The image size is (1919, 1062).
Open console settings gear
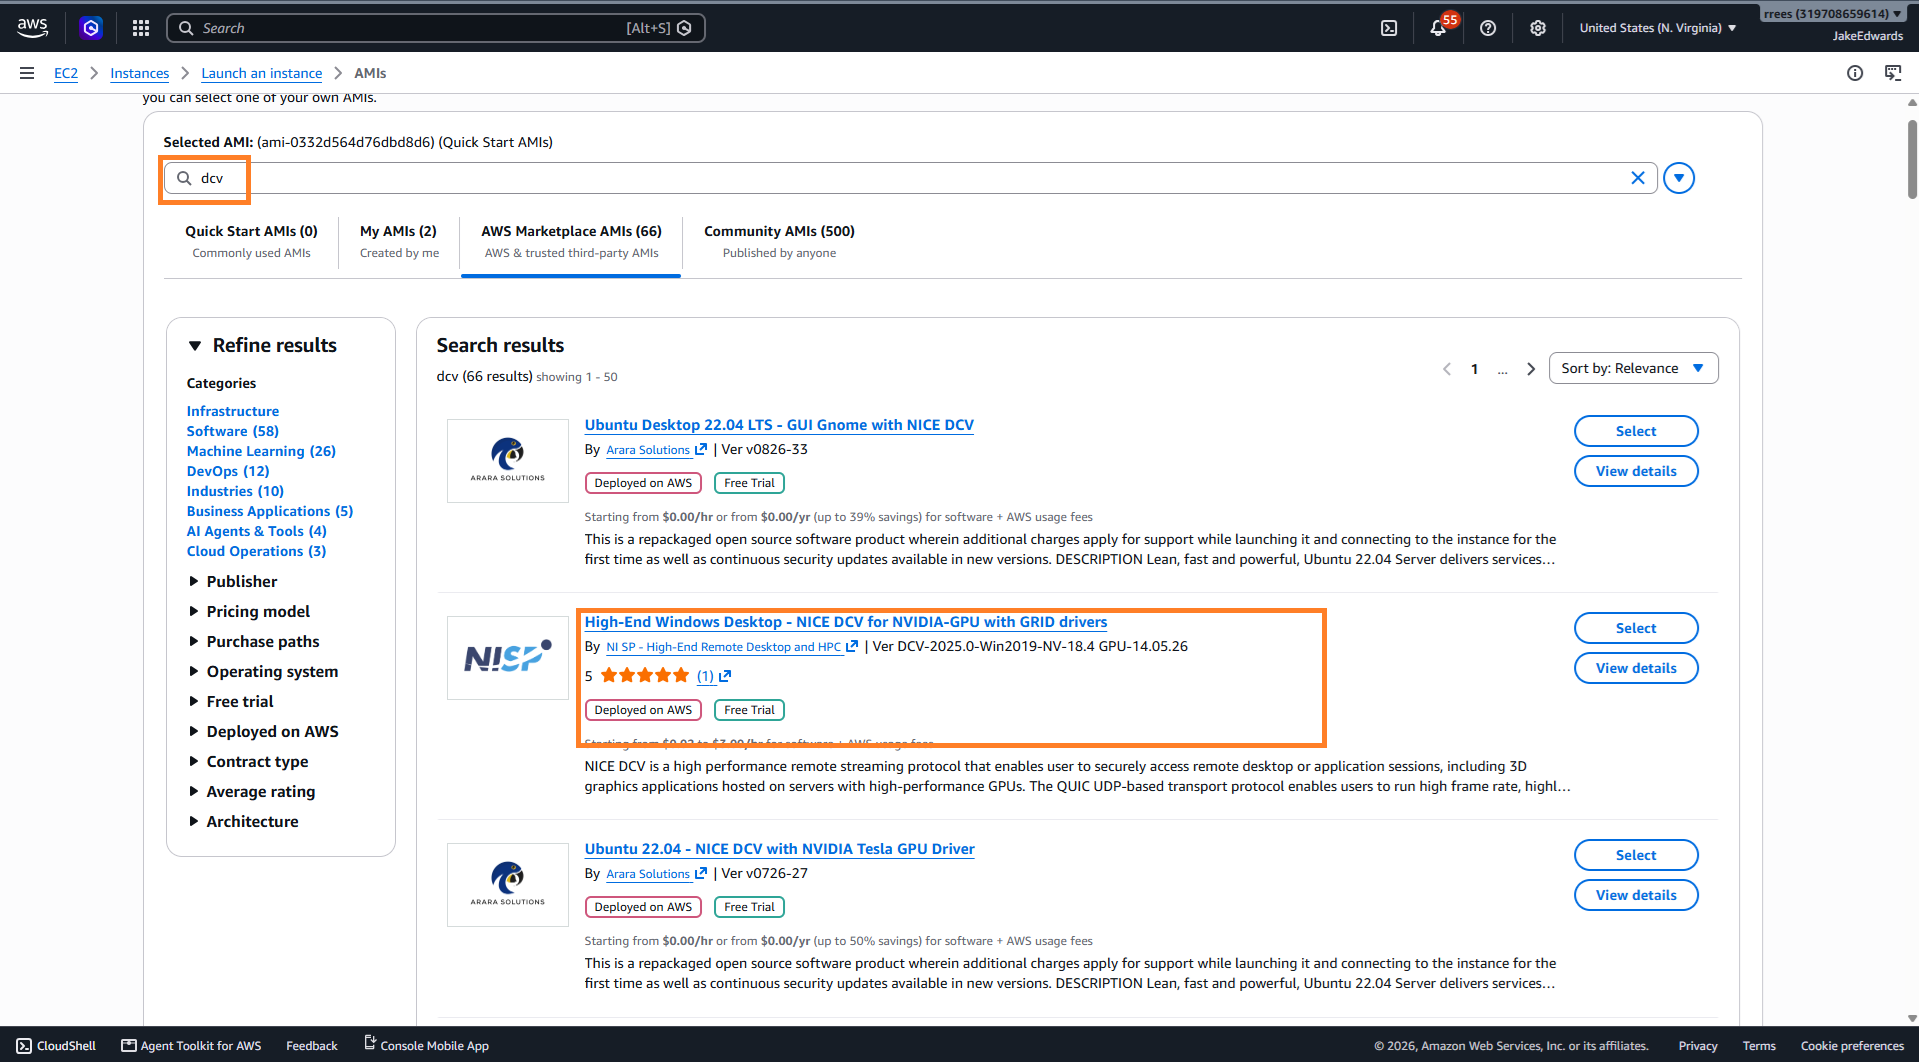click(1538, 28)
